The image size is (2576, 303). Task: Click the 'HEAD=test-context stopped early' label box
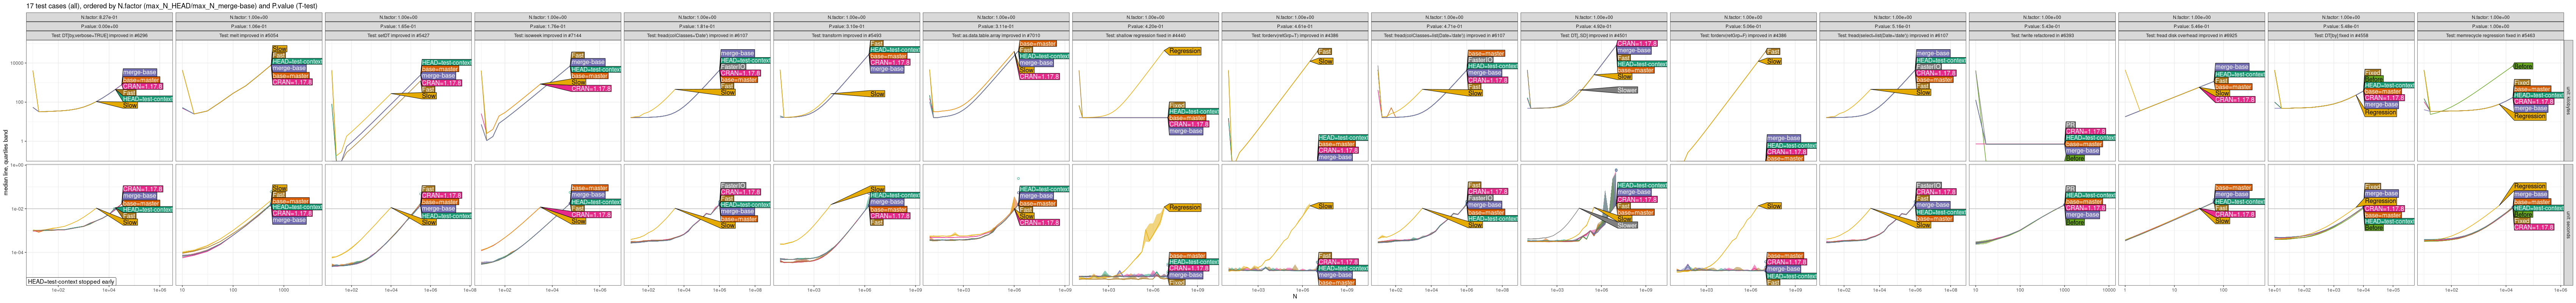pos(71,282)
